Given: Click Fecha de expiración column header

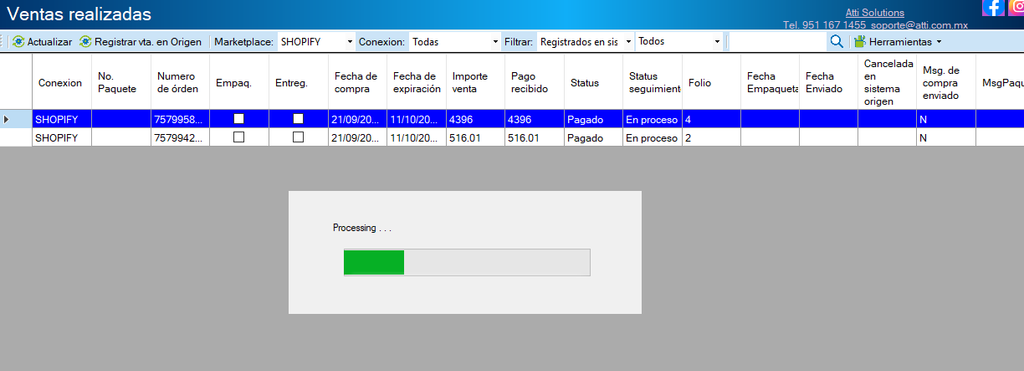Looking at the screenshot, I should [417, 83].
